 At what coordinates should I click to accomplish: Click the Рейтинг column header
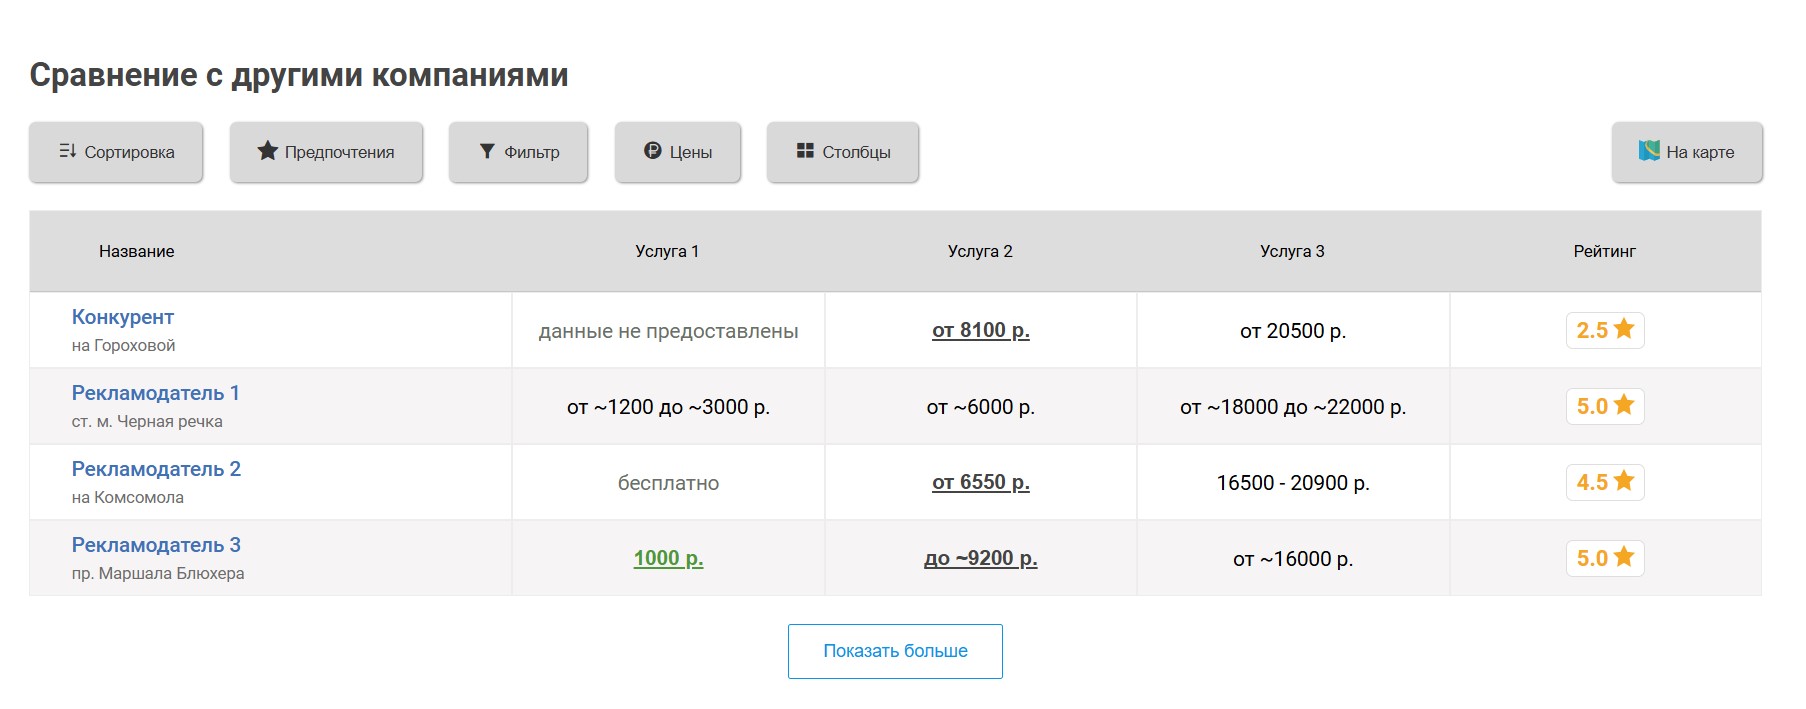[1604, 251]
